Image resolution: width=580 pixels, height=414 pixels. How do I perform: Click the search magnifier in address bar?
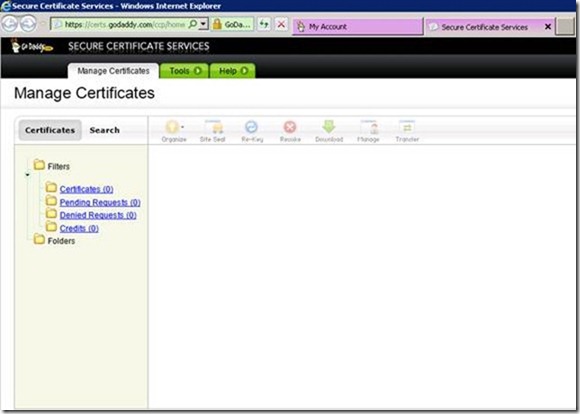point(192,24)
